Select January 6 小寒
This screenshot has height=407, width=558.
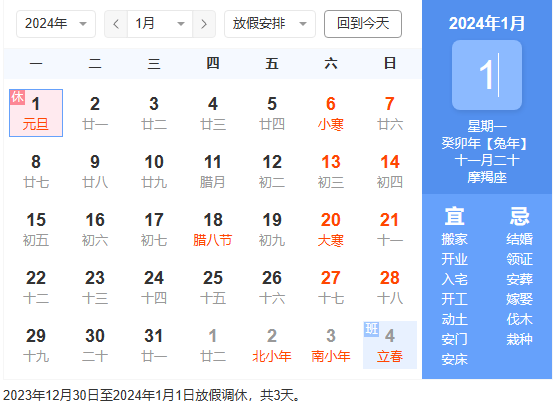(331, 113)
